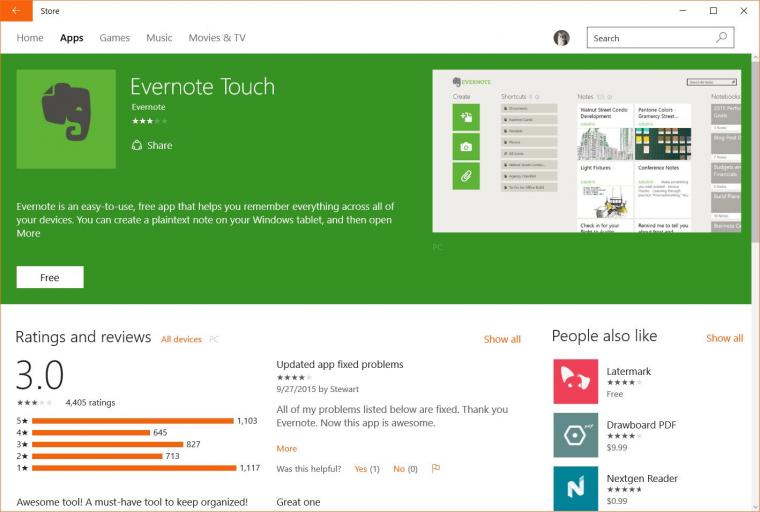
Task: Click the 3-star rating bar
Action: pos(108,444)
